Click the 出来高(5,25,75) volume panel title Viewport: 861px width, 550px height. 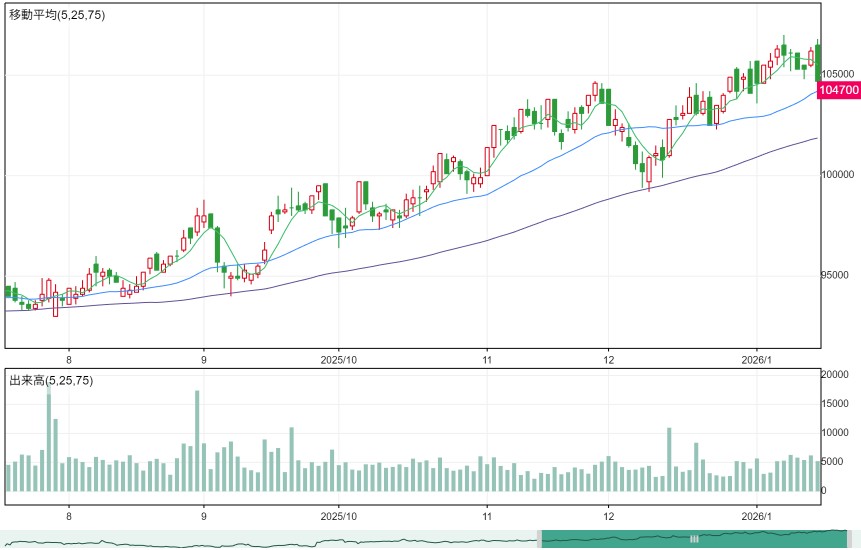[x=51, y=380]
